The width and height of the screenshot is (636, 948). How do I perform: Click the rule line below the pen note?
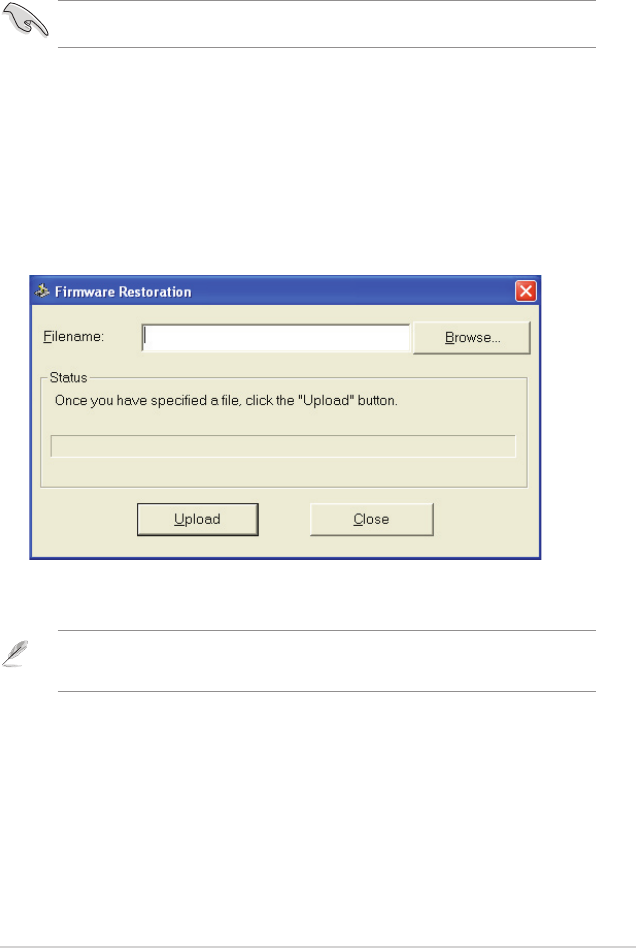(327, 691)
